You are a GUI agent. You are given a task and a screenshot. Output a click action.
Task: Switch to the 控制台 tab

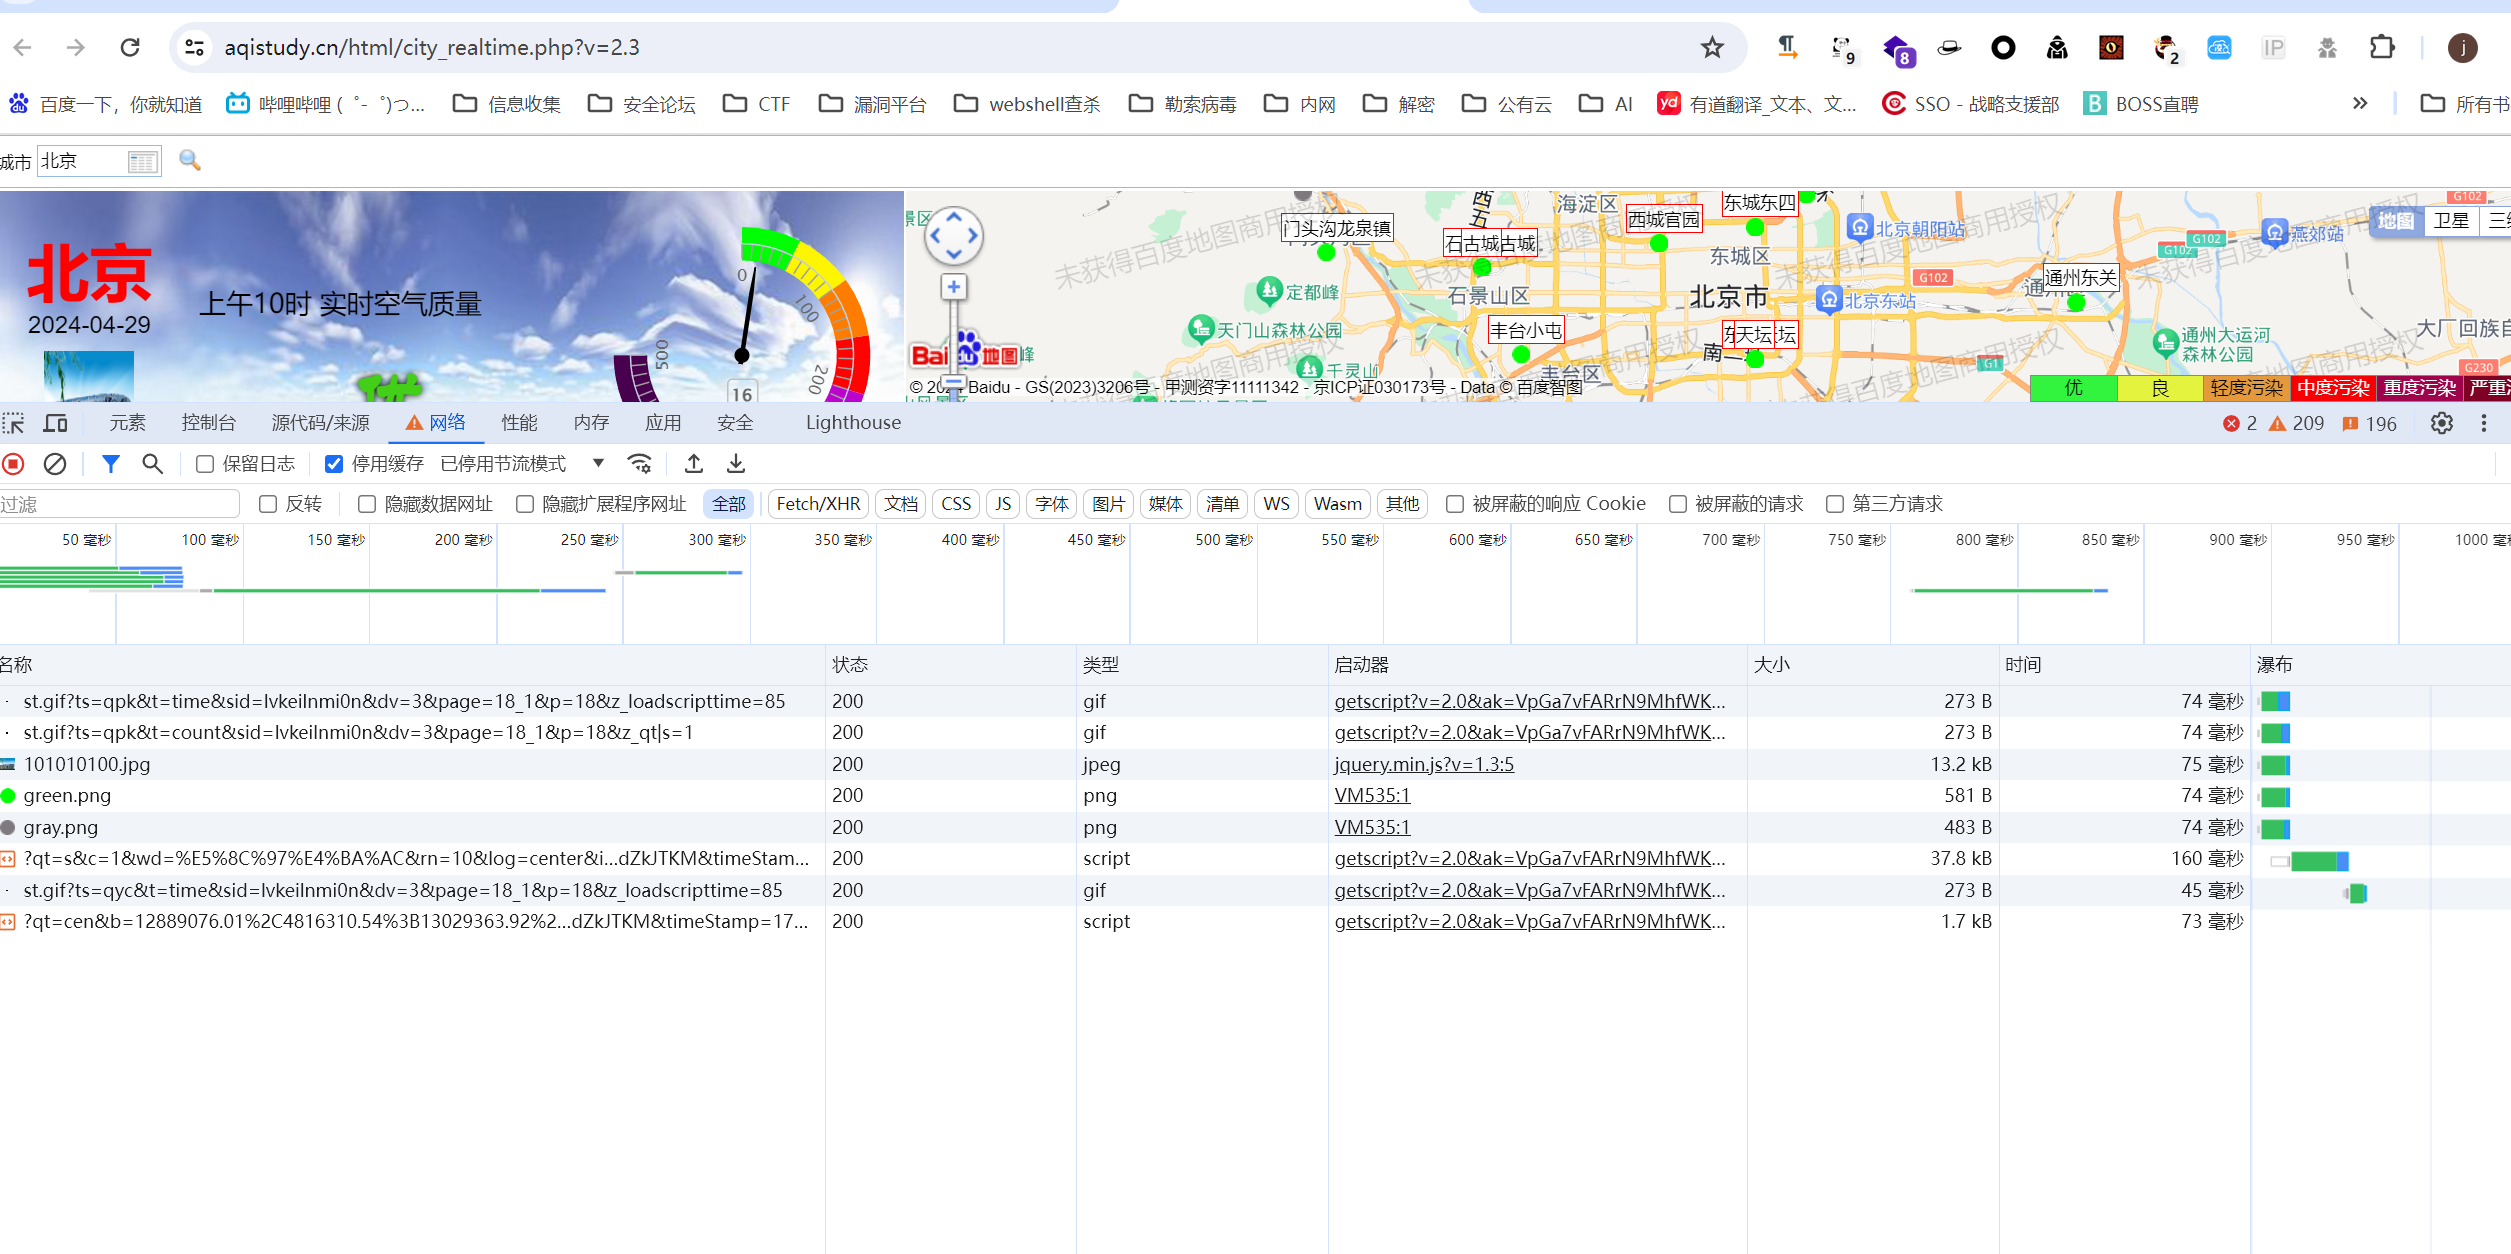(208, 423)
